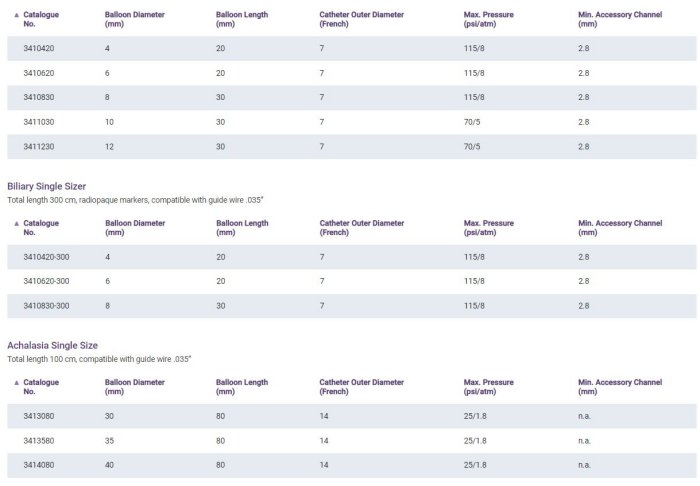Open catalogue number 3410830-300
The width and height of the screenshot is (700, 486).
point(46,306)
